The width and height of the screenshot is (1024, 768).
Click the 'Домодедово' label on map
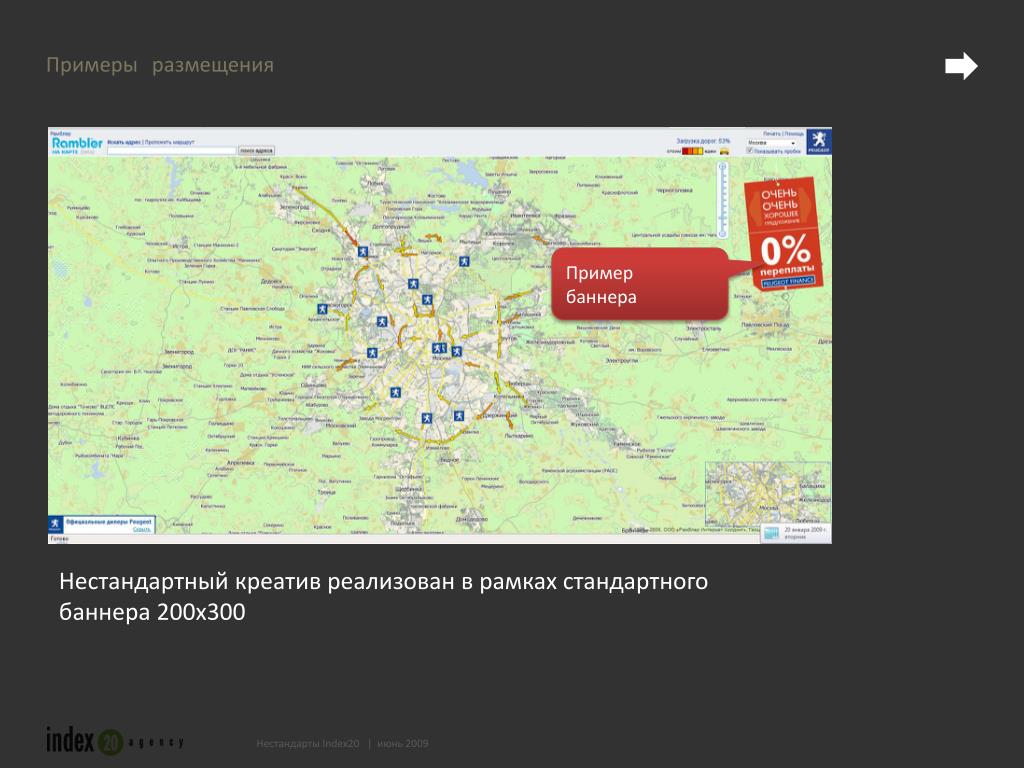tap(472, 520)
